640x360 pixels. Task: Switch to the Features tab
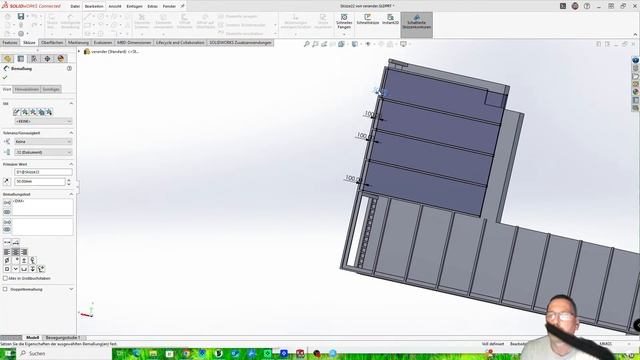click(10, 42)
